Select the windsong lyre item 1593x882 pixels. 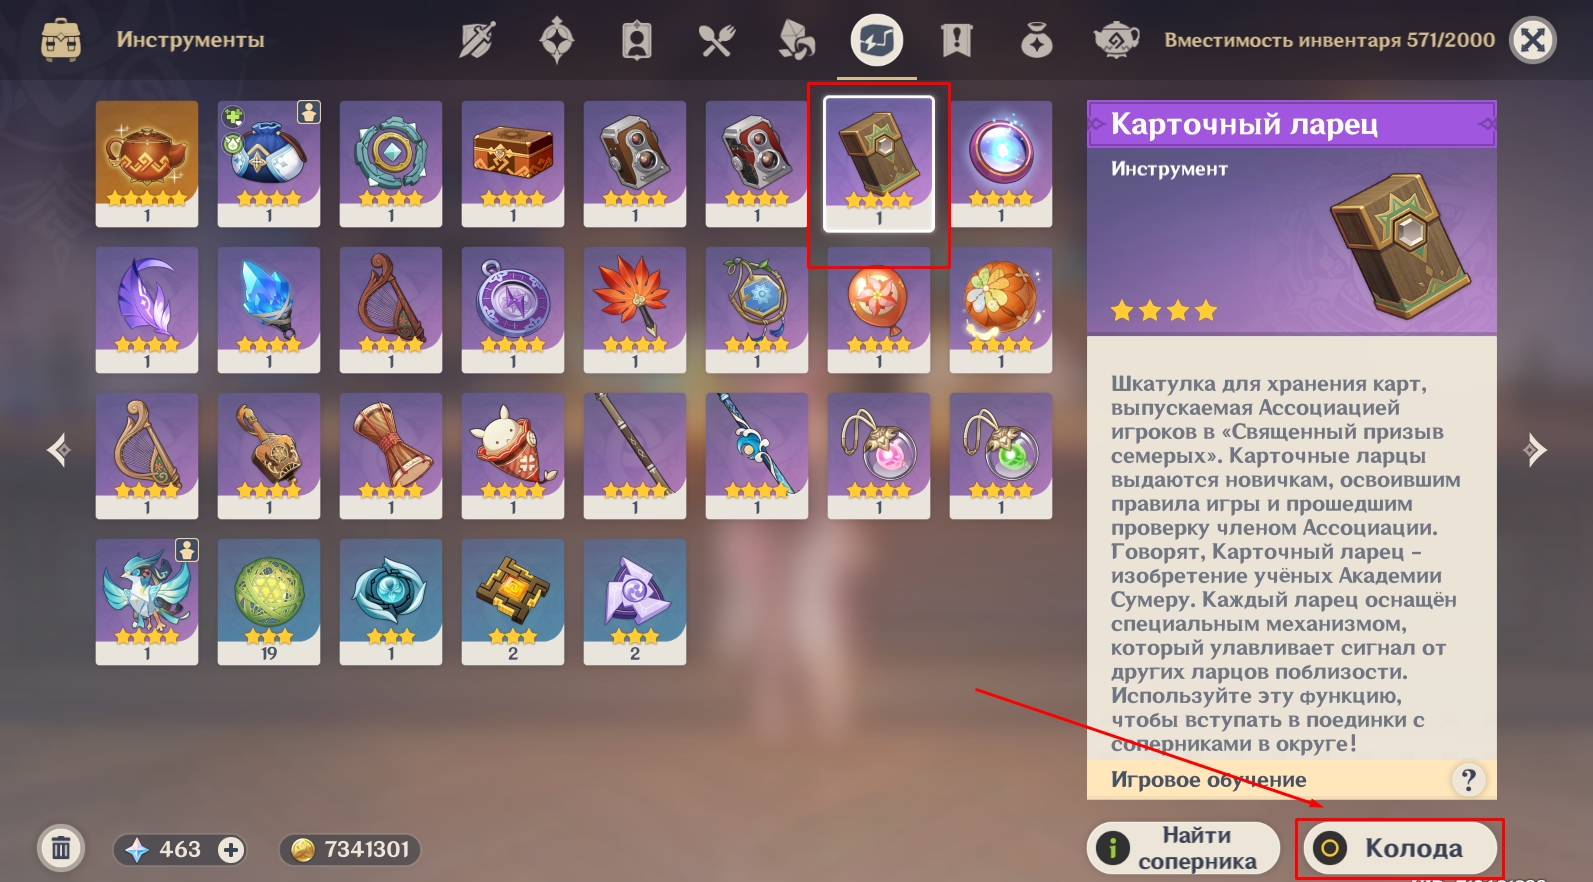point(147,456)
